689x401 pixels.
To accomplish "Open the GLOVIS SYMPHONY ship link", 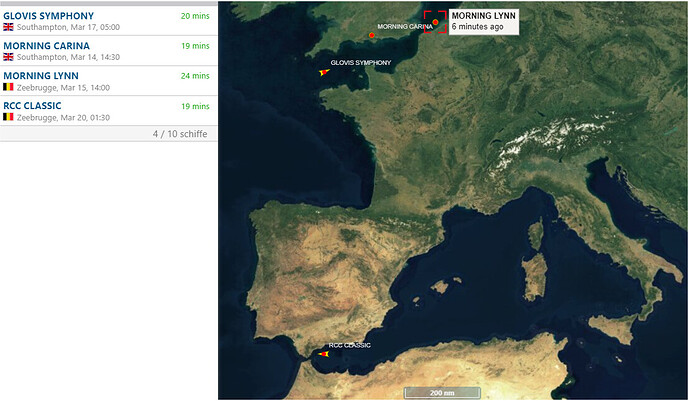I will point(48,16).
